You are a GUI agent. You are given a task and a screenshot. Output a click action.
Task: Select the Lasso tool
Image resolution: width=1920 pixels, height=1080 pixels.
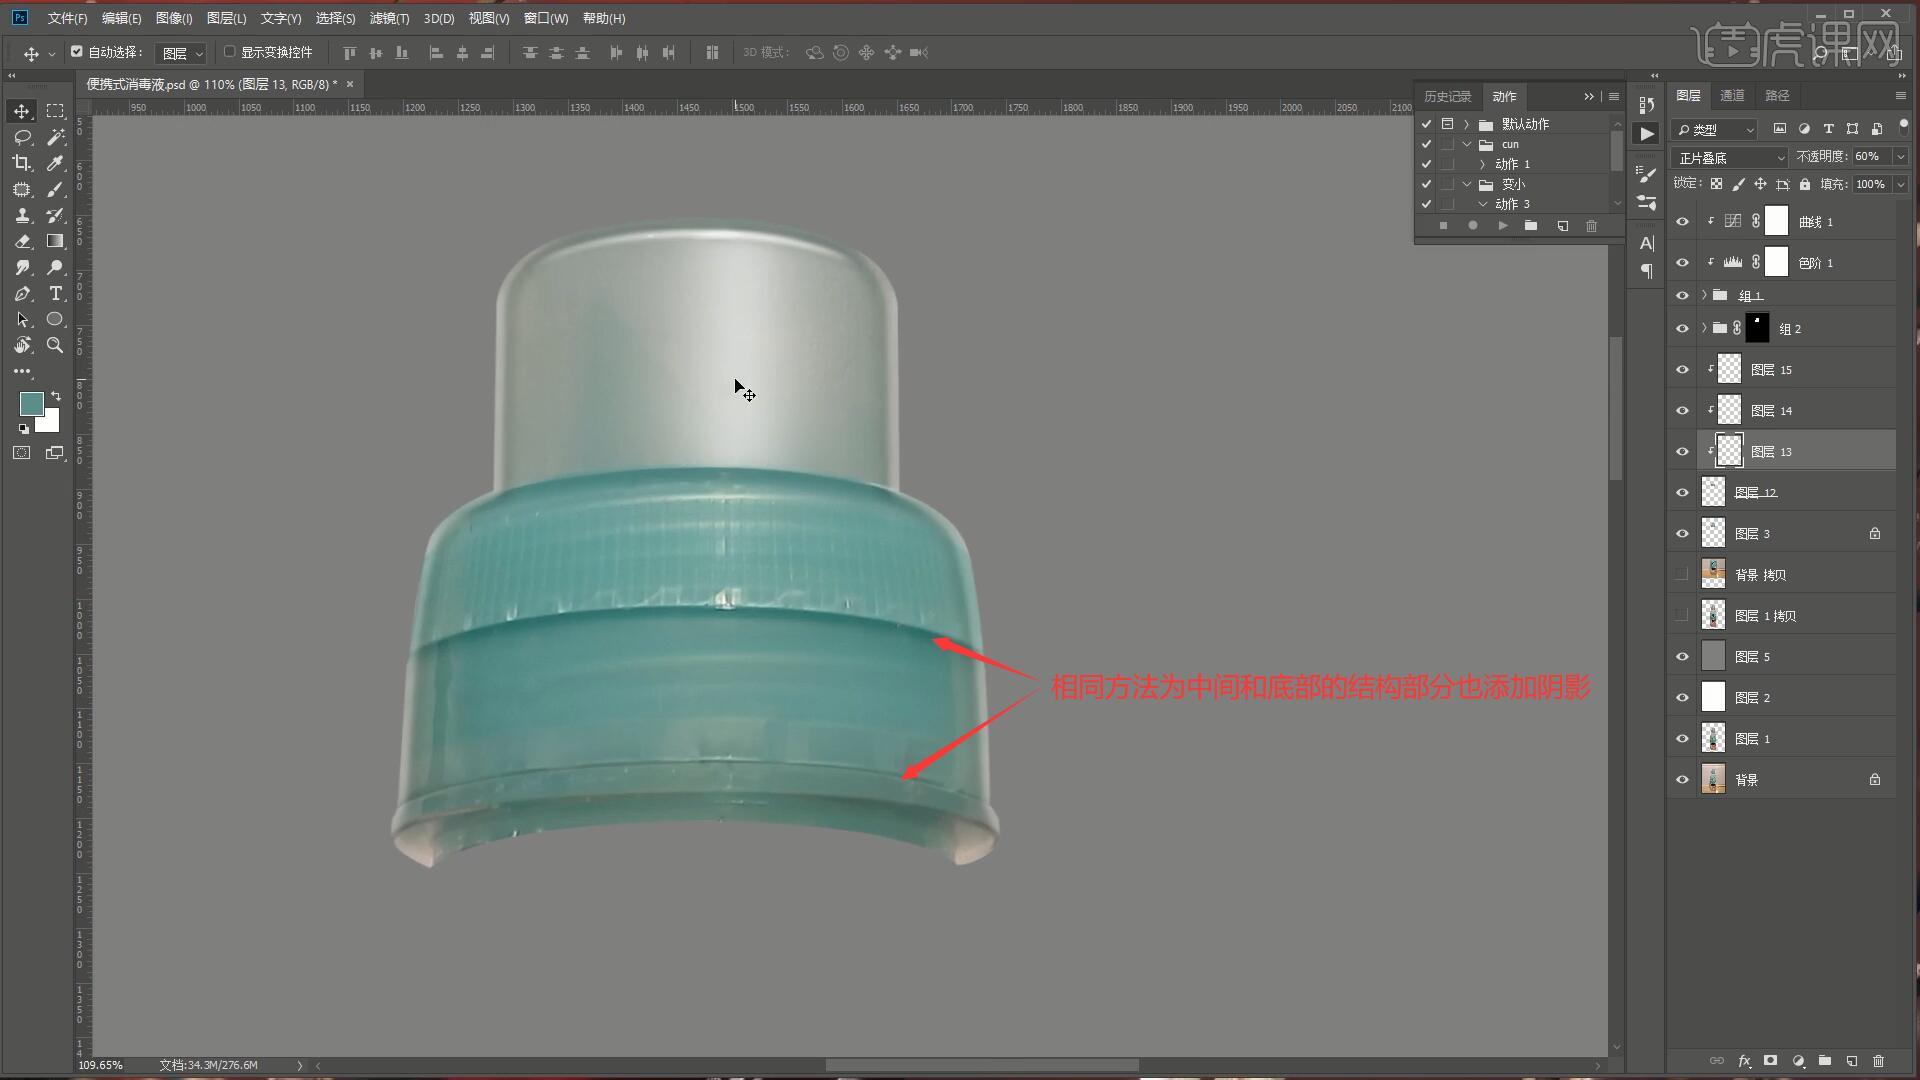coord(22,137)
